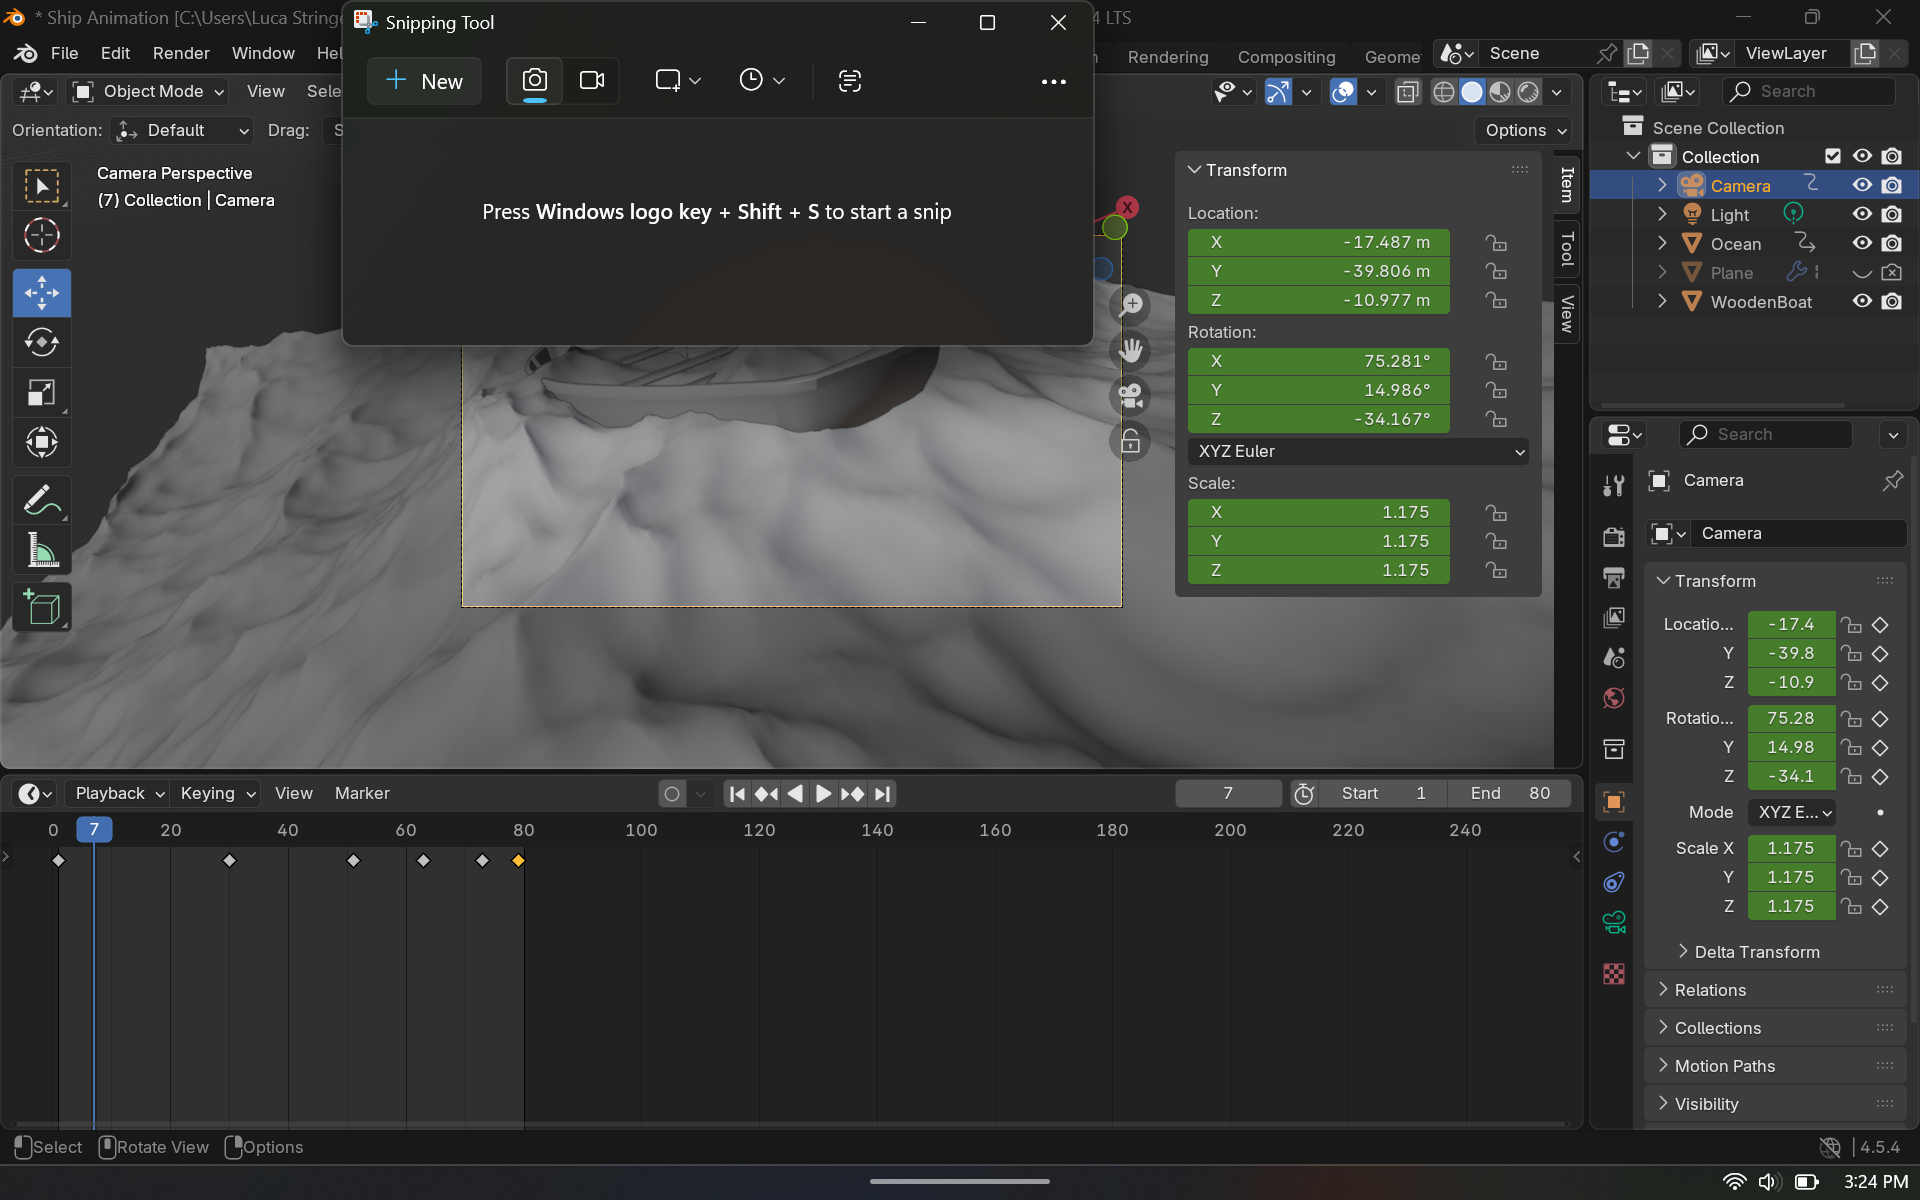This screenshot has width=1920, height=1200.
Task: Click the play animation button
Action: pyautogui.click(x=822, y=793)
